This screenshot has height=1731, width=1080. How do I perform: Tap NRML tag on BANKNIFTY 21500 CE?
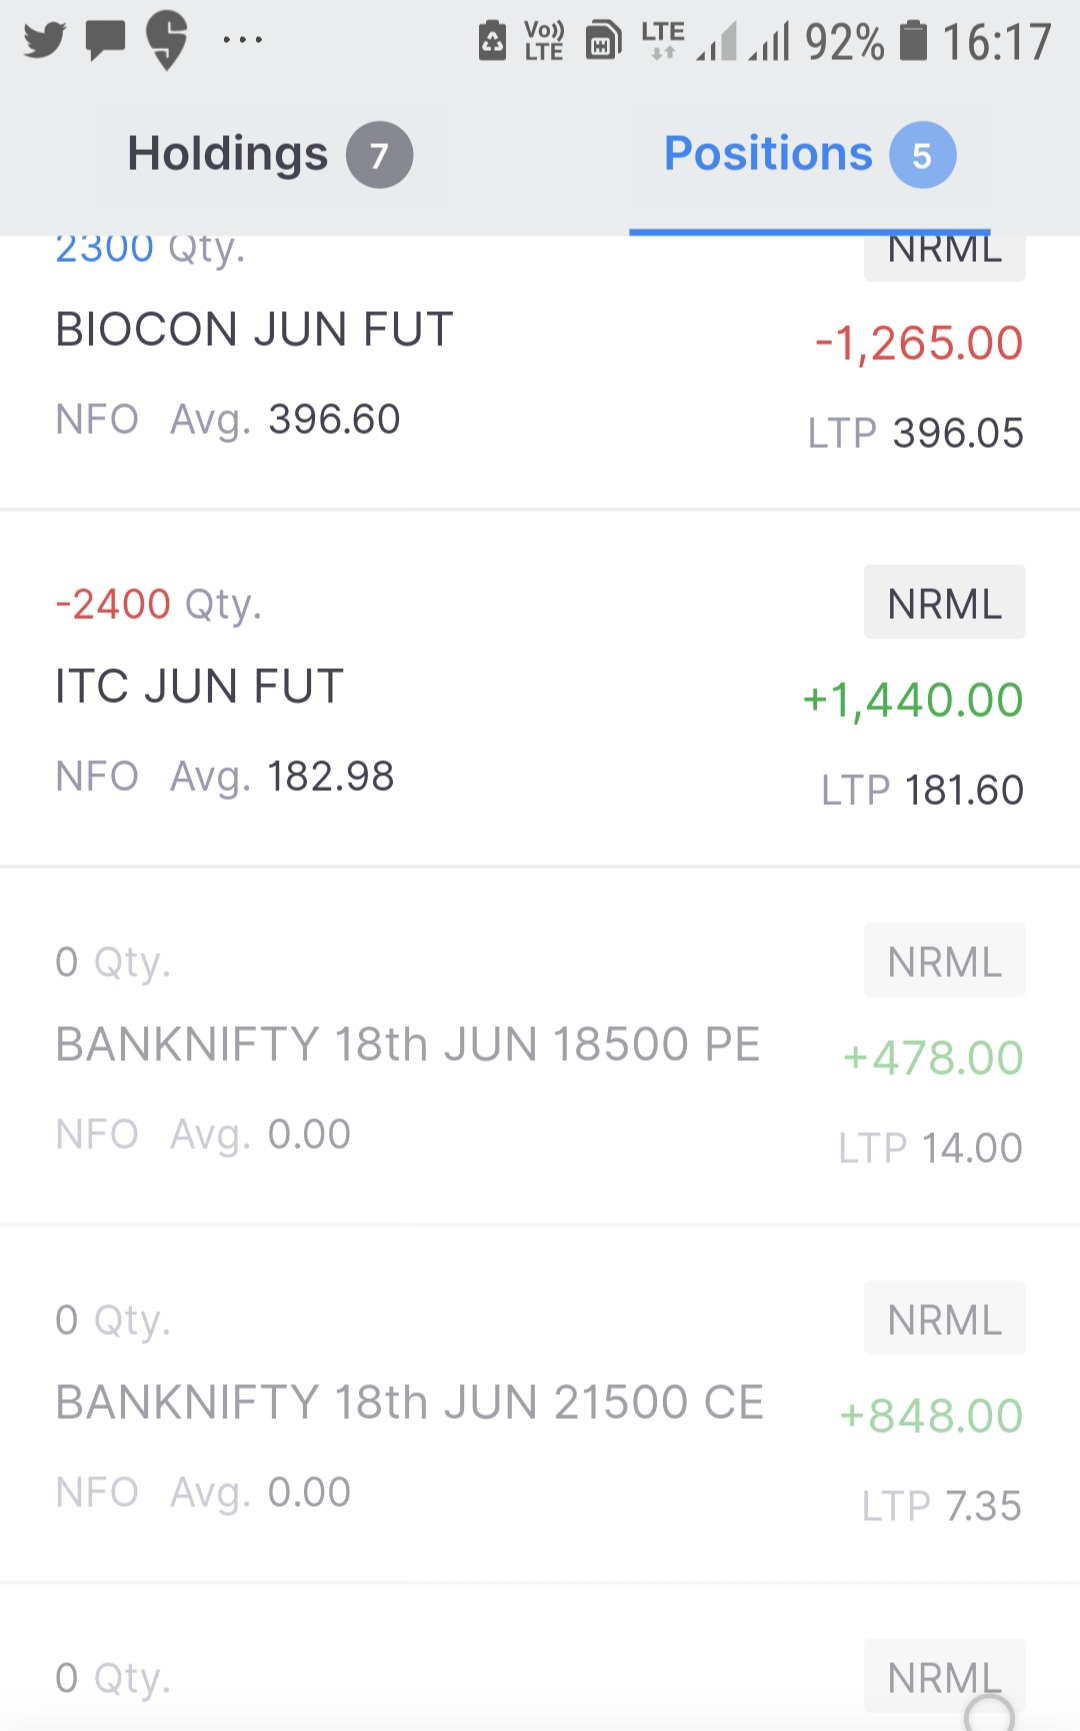coord(944,1319)
